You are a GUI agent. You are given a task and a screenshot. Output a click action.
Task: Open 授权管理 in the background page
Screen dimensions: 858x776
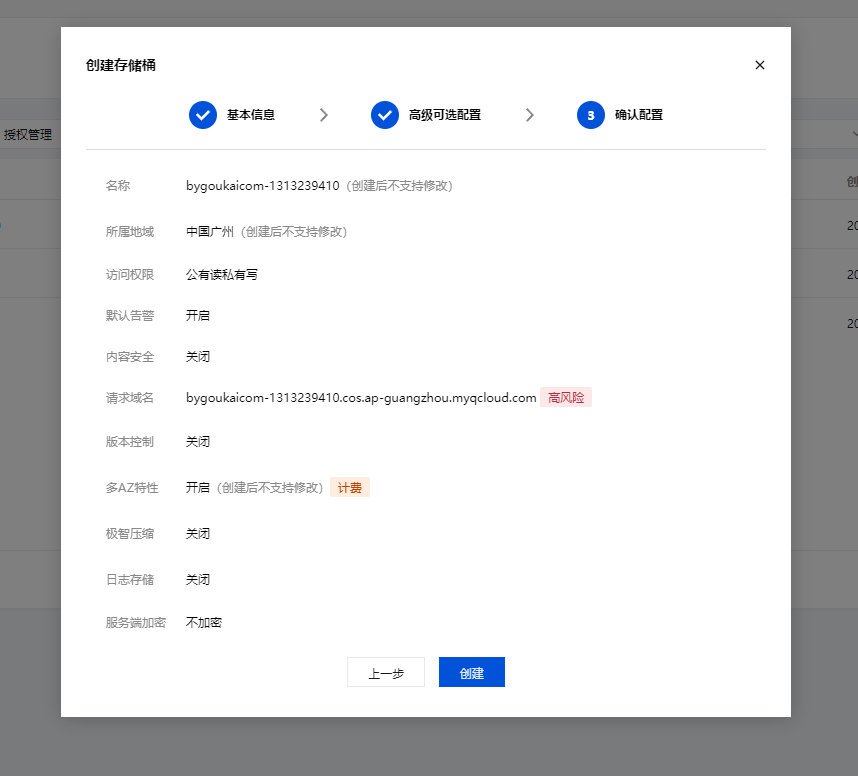click(27, 135)
